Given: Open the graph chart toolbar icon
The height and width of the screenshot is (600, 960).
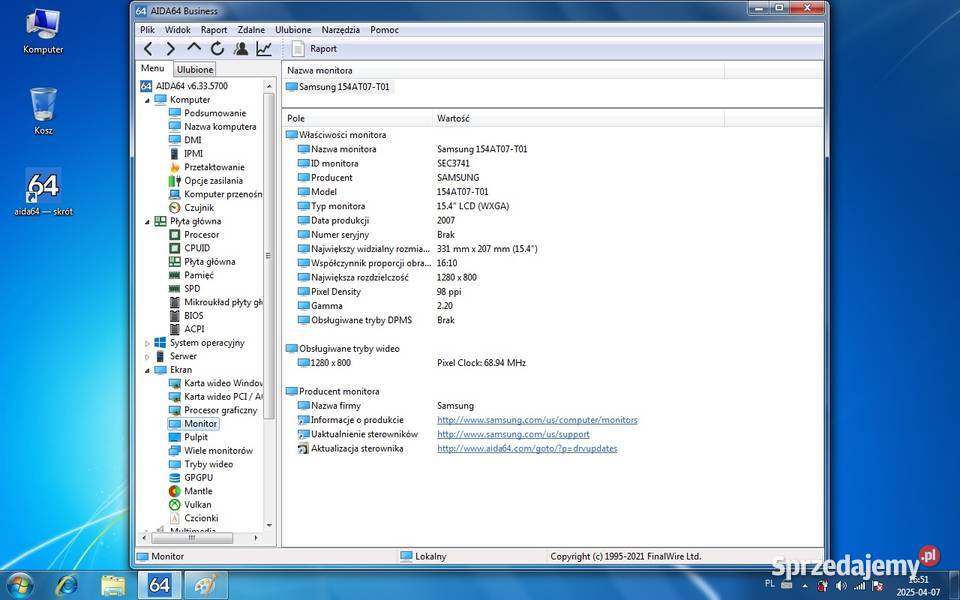Looking at the screenshot, I should (264, 48).
